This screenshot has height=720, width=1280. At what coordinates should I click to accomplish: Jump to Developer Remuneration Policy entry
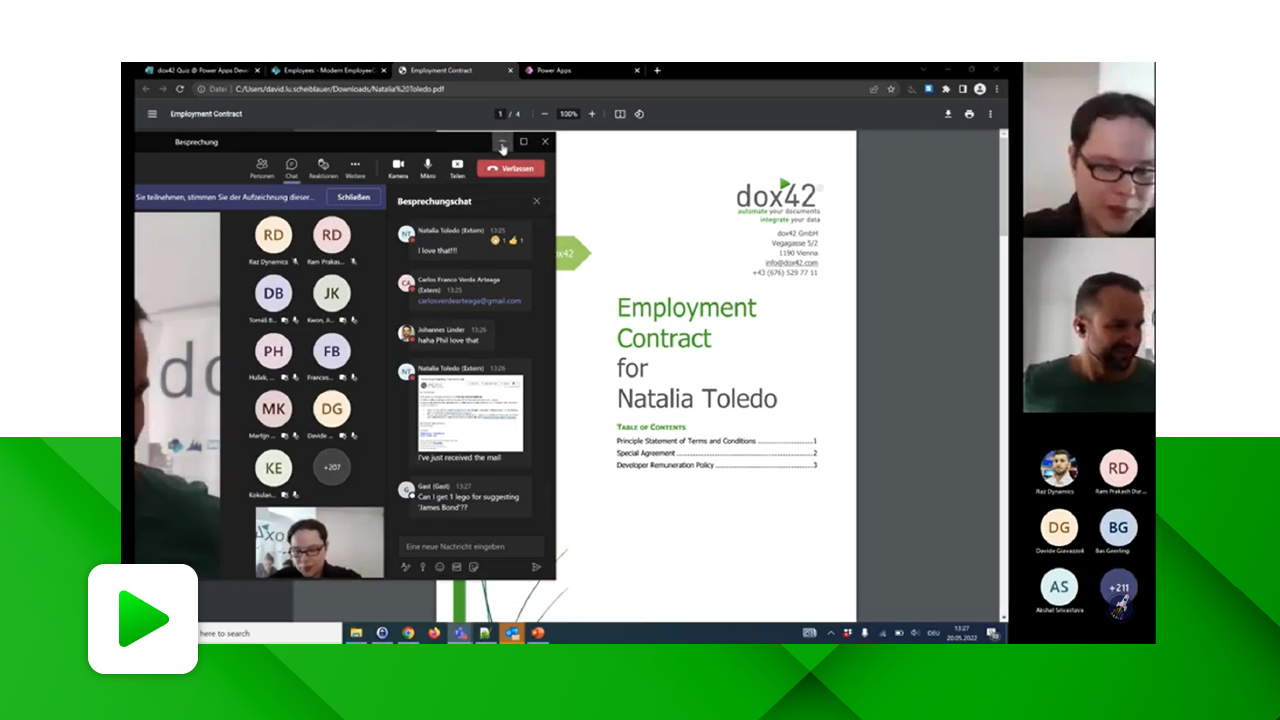point(717,465)
